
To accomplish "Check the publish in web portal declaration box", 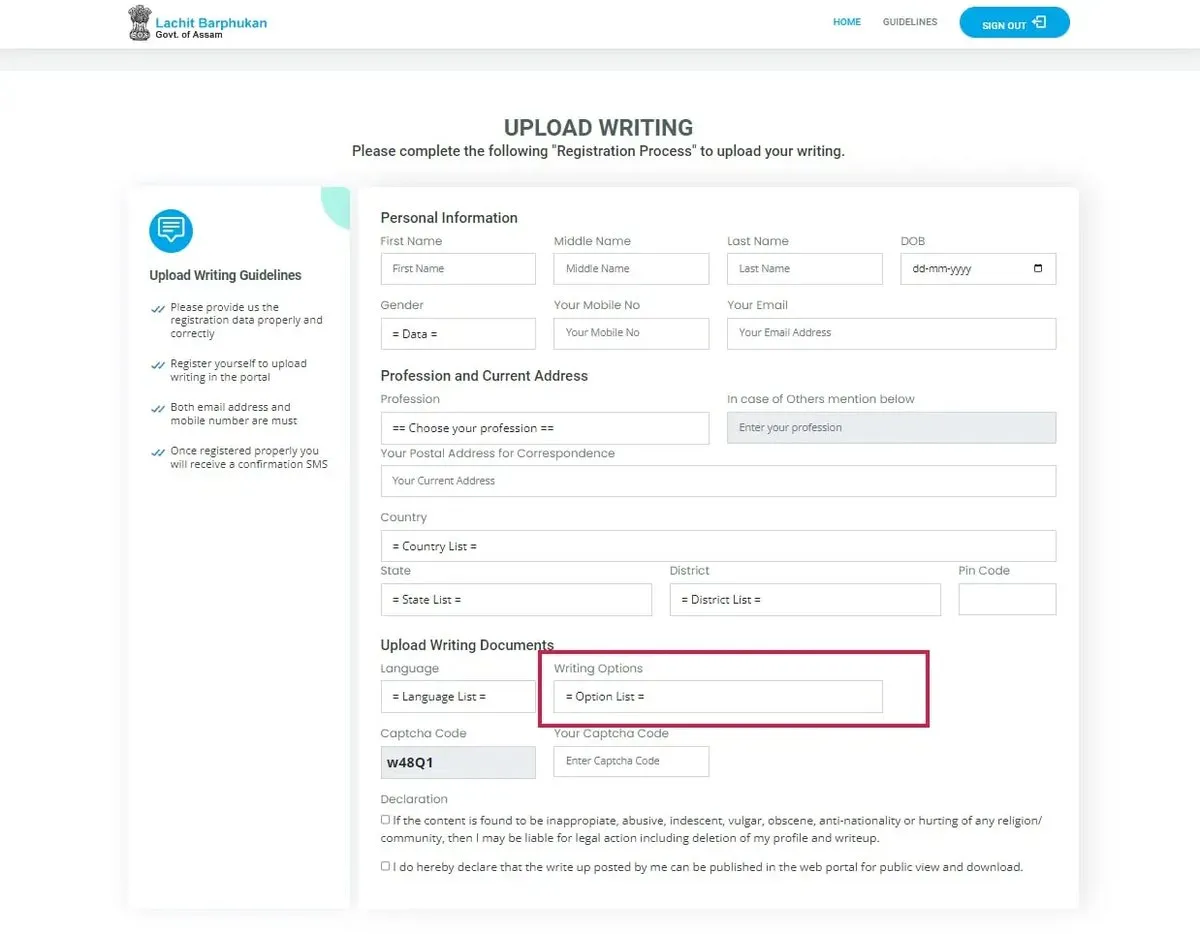I will (385, 866).
